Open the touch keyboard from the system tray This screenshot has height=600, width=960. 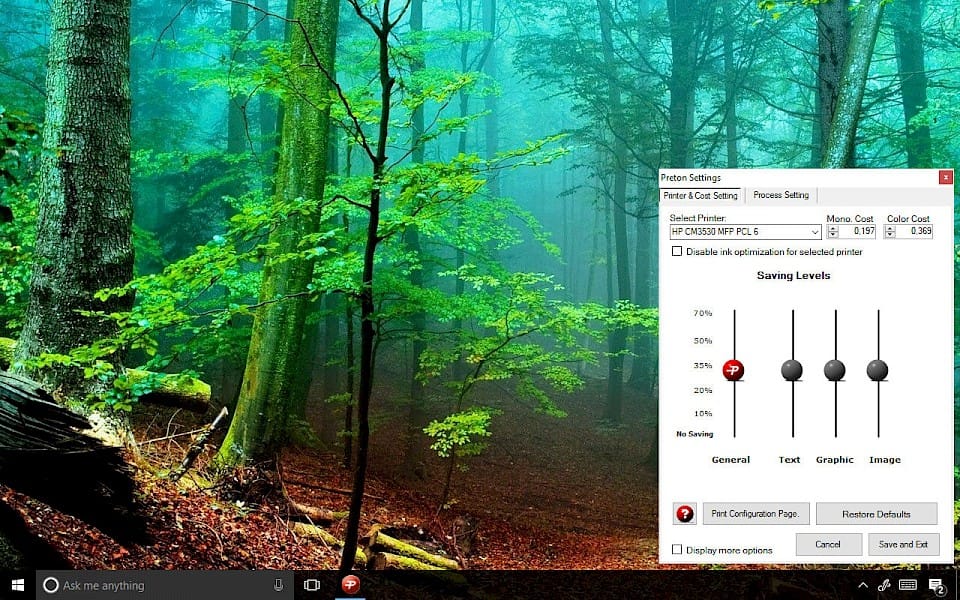point(908,585)
